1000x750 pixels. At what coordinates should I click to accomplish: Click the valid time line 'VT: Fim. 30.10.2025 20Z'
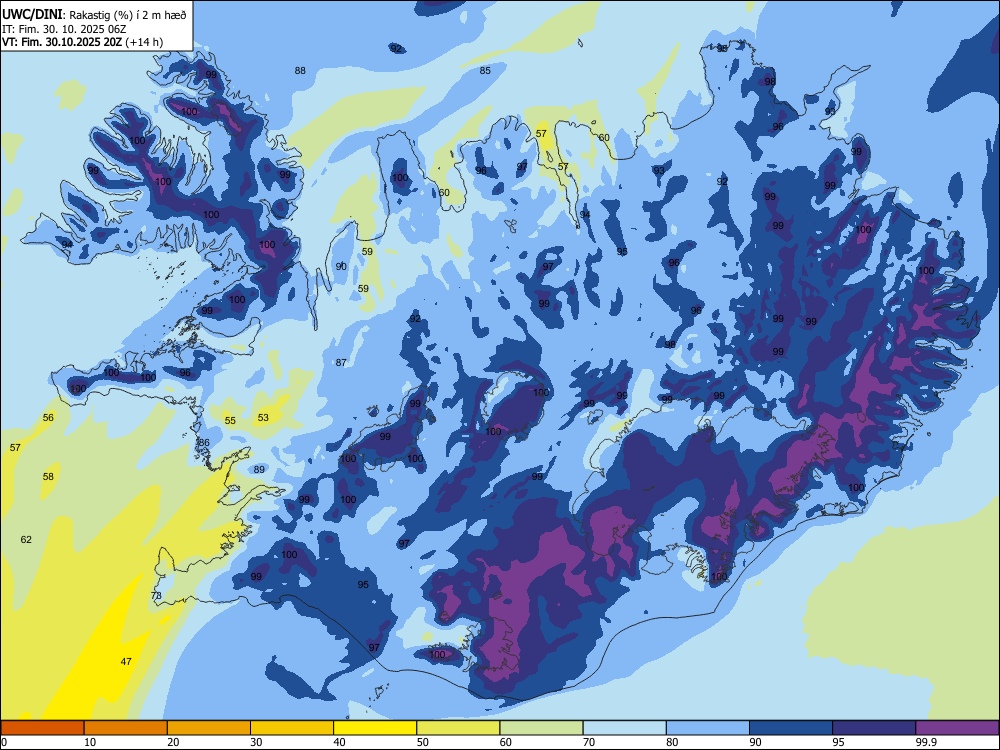click(62, 42)
